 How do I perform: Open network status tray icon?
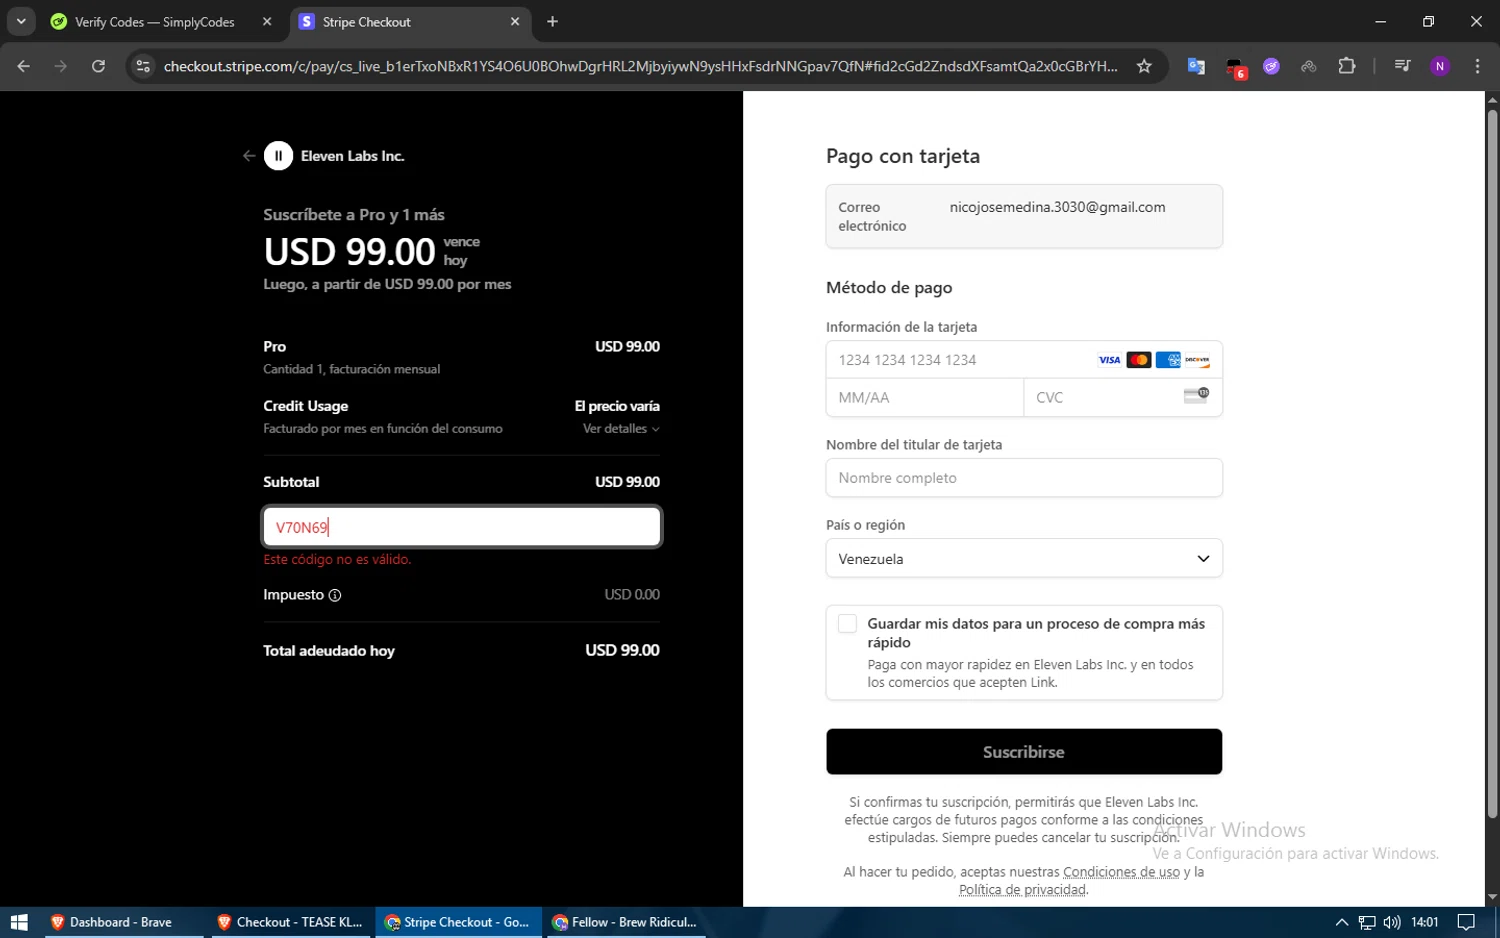point(1367,922)
